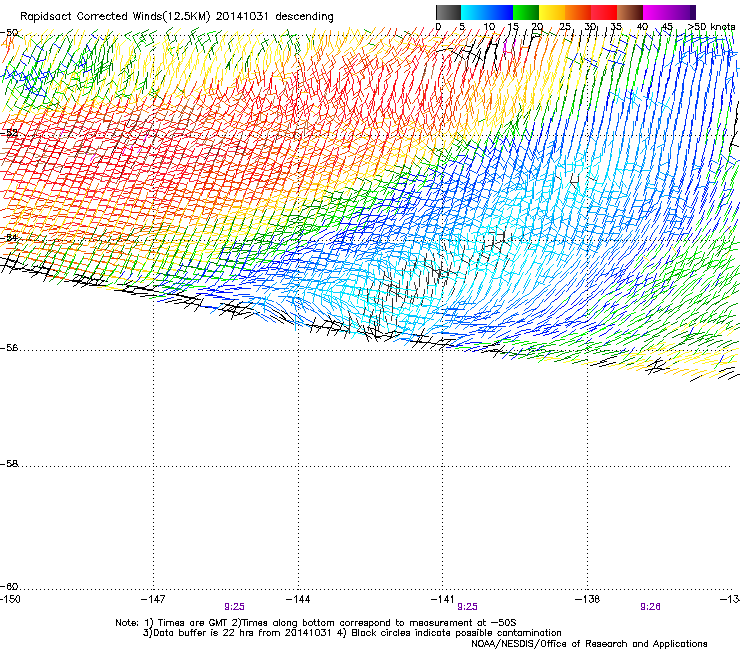Click the NOAA/NESDIS Office of Research credit
This screenshot has width=740, height=650.
click(x=589, y=644)
